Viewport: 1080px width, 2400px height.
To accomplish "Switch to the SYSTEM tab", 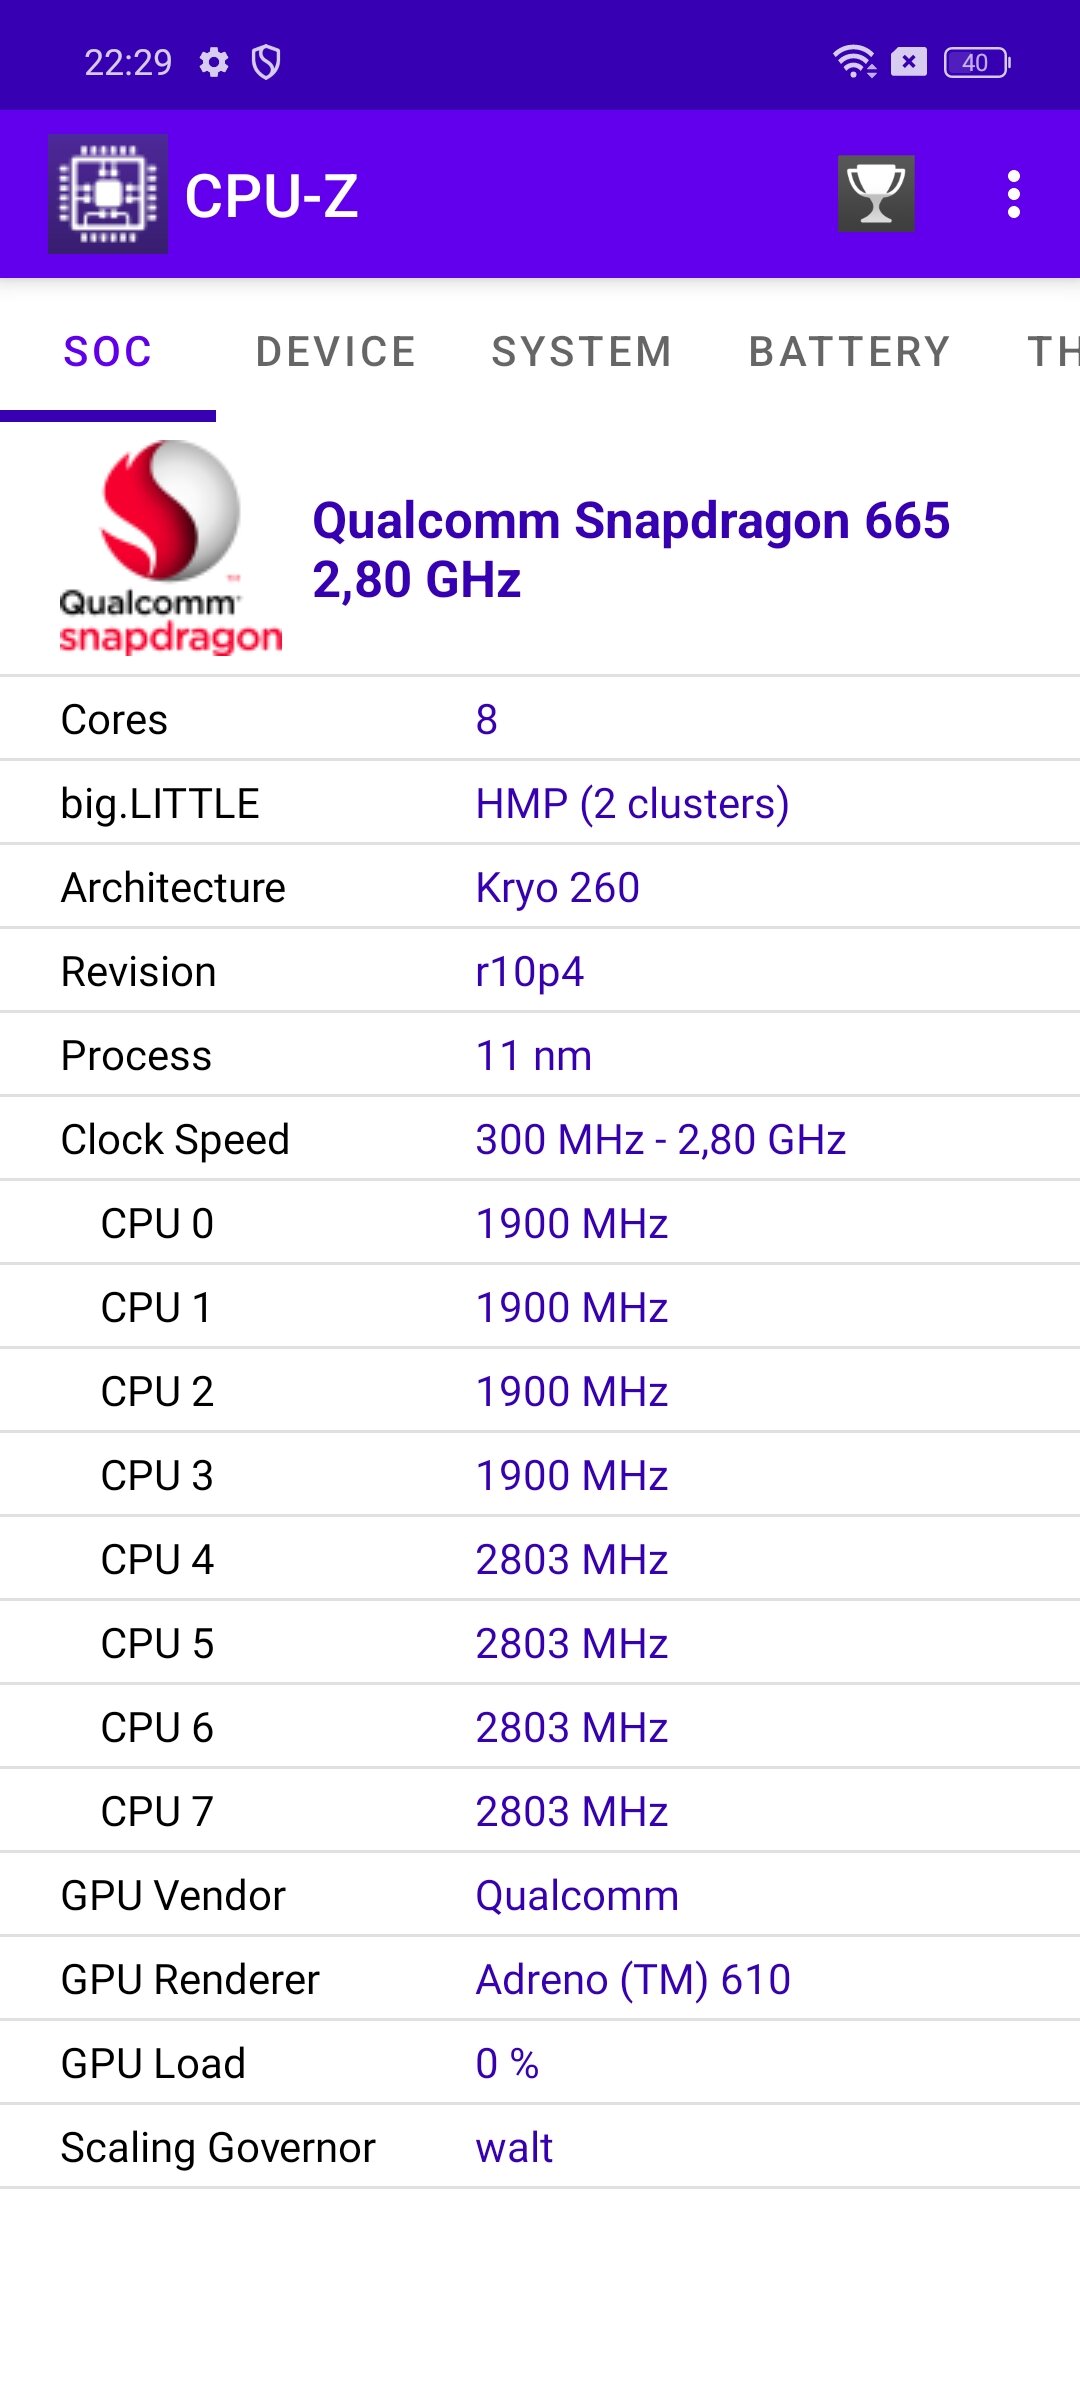I will pyautogui.click(x=582, y=352).
